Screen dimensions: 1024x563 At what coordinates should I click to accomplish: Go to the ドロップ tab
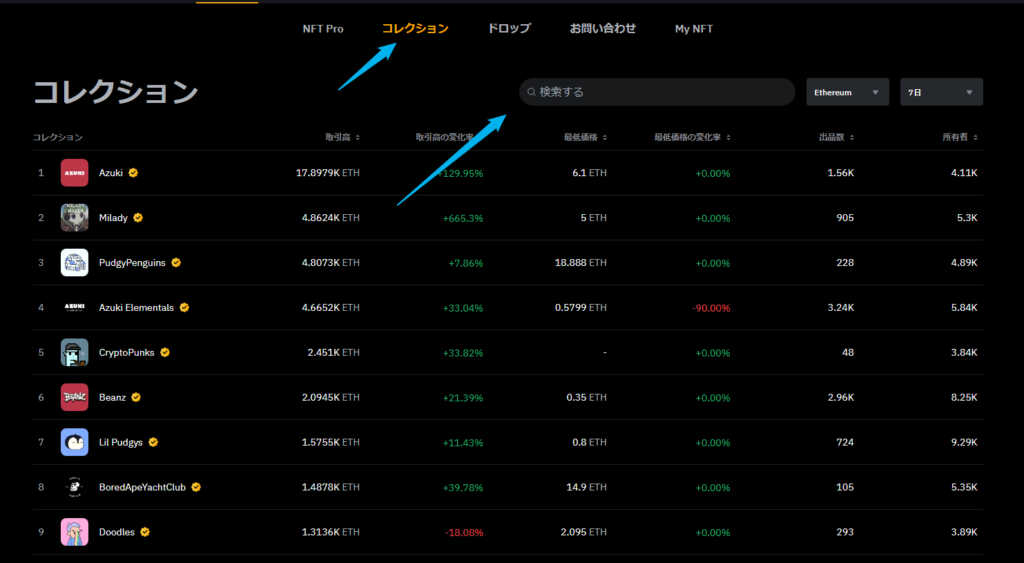point(509,29)
